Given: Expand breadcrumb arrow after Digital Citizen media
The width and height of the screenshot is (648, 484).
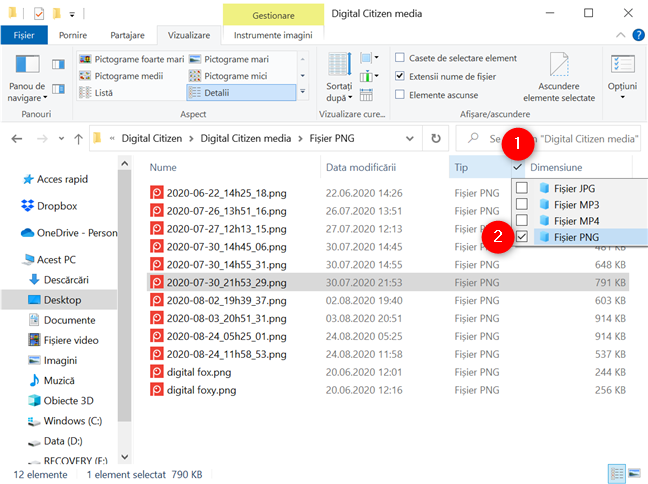Looking at the screenshot, I should coord(300,138).
